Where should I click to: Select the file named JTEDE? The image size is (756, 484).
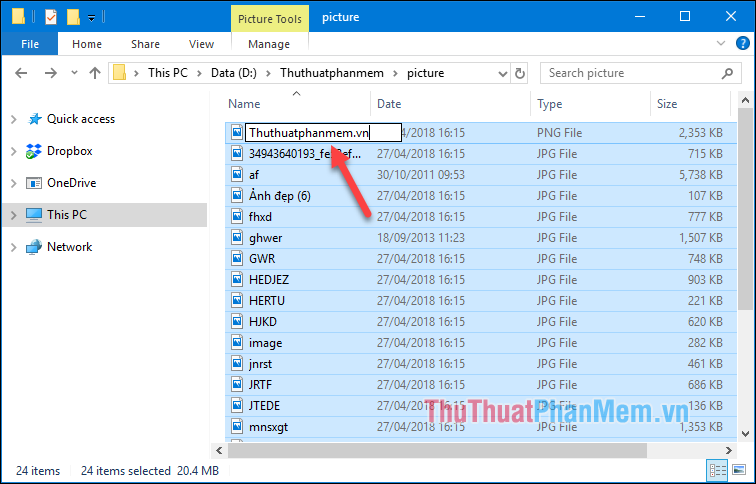[264, 406]
